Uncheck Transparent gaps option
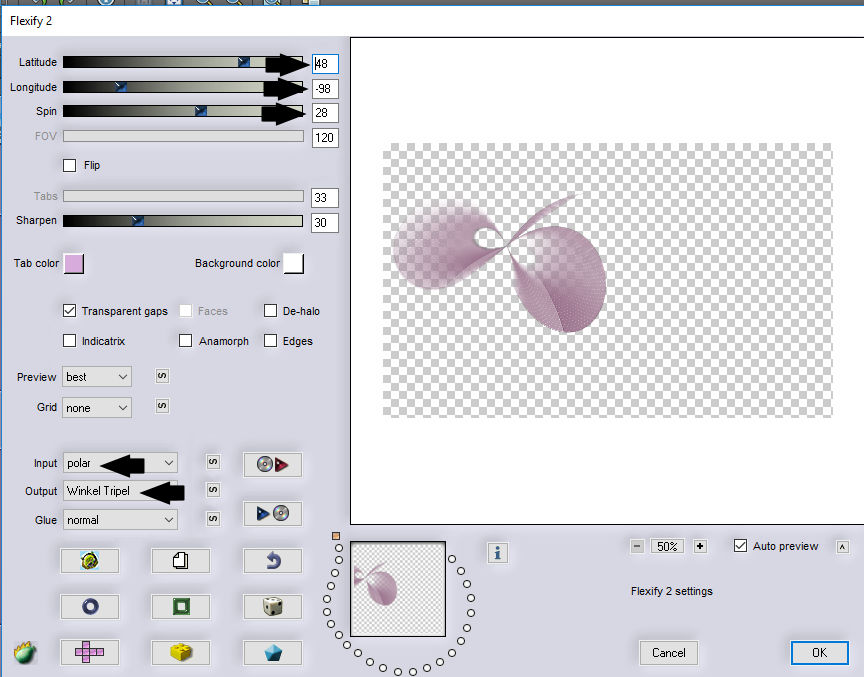Image resolution: width=864 pixels, height=677 pixels. point(70,311)
